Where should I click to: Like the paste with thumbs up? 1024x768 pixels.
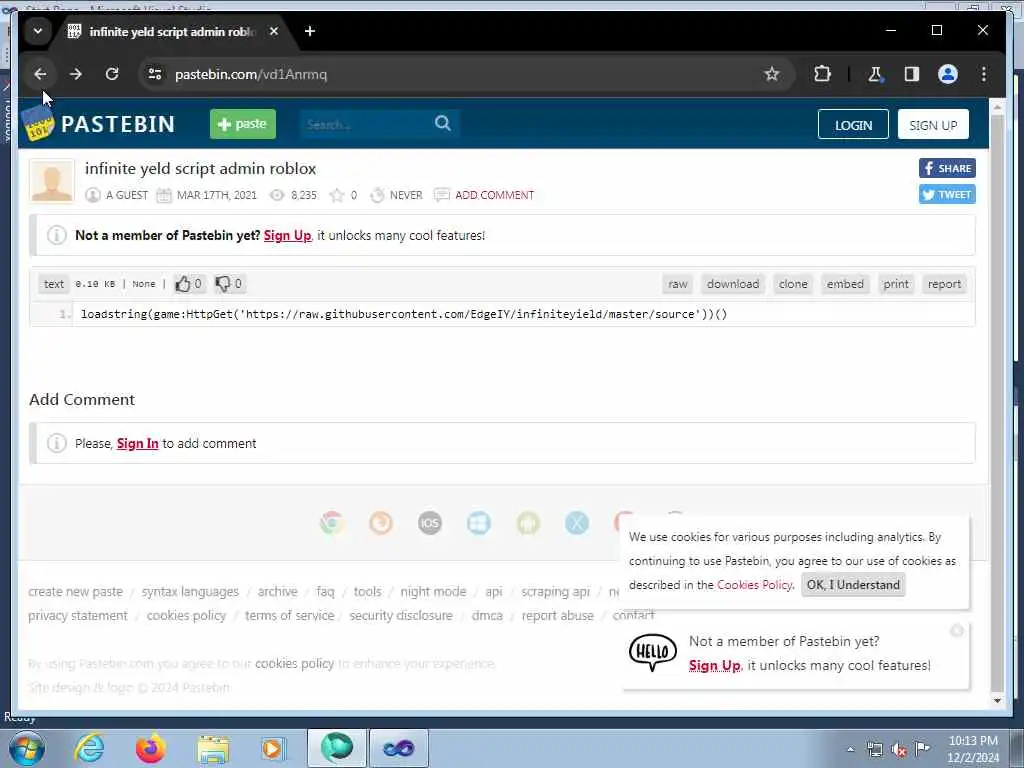[x=188, y=283]
